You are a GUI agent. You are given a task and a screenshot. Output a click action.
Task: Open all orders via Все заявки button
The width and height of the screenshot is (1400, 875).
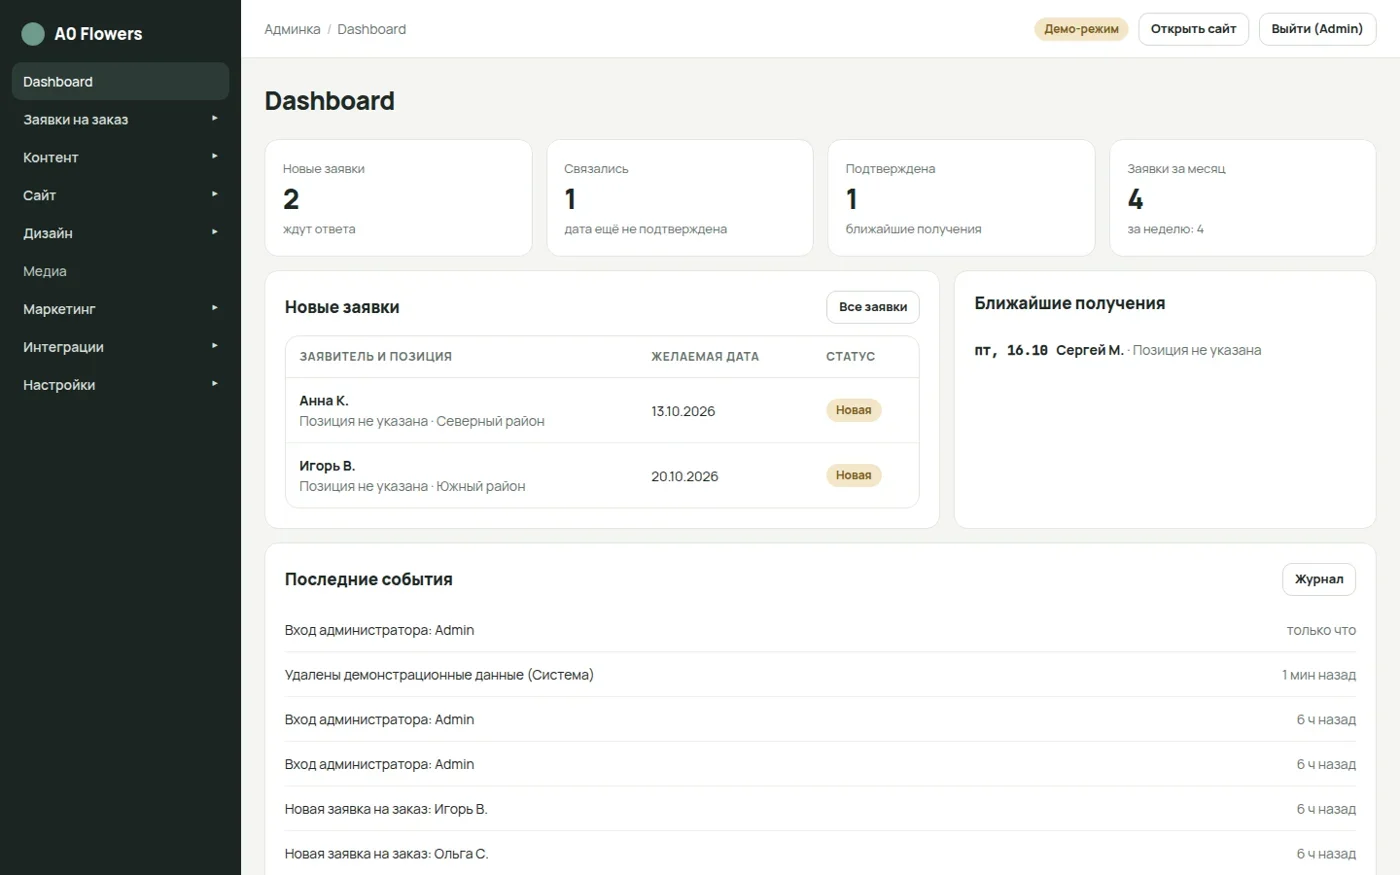pyautogui.click(x=873, y=307)
